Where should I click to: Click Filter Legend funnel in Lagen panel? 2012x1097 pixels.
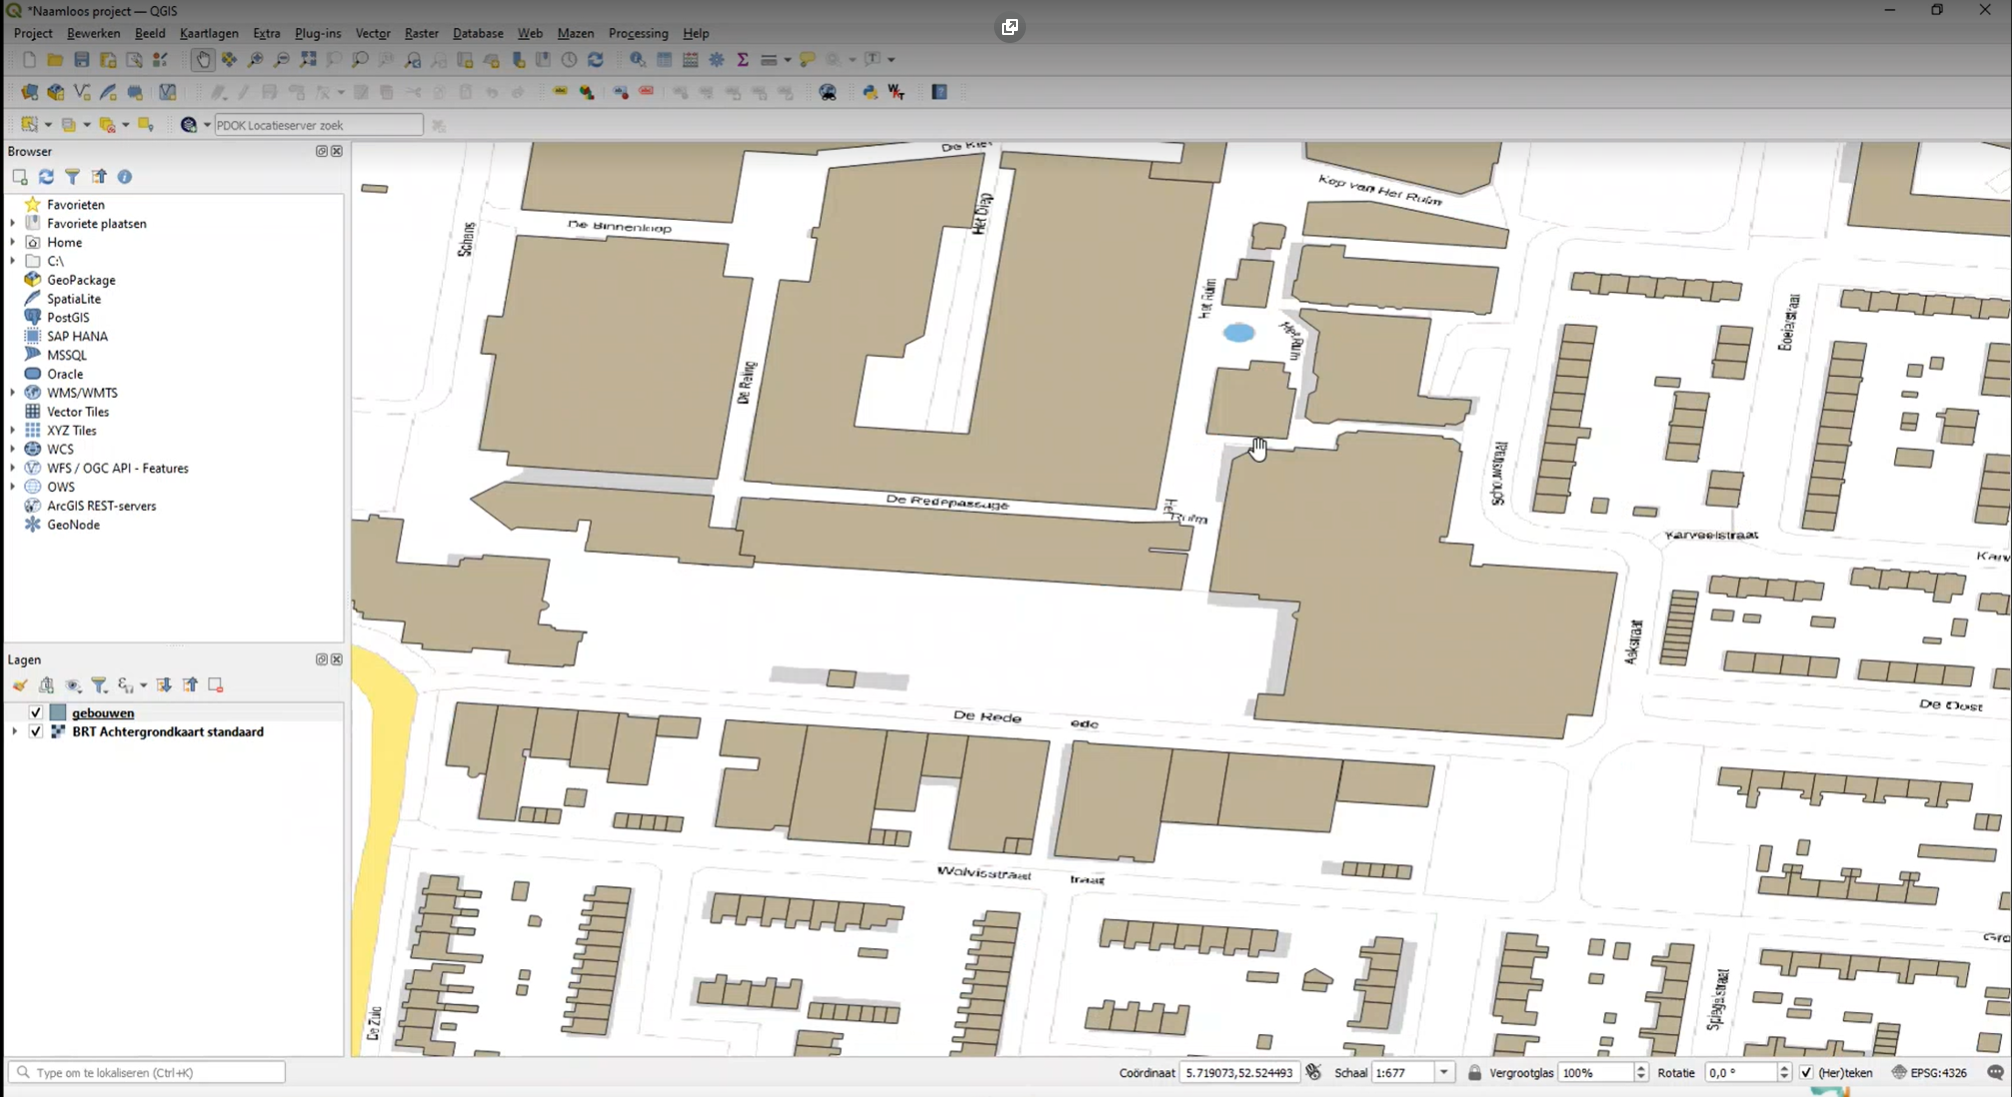tap(99, 685)
